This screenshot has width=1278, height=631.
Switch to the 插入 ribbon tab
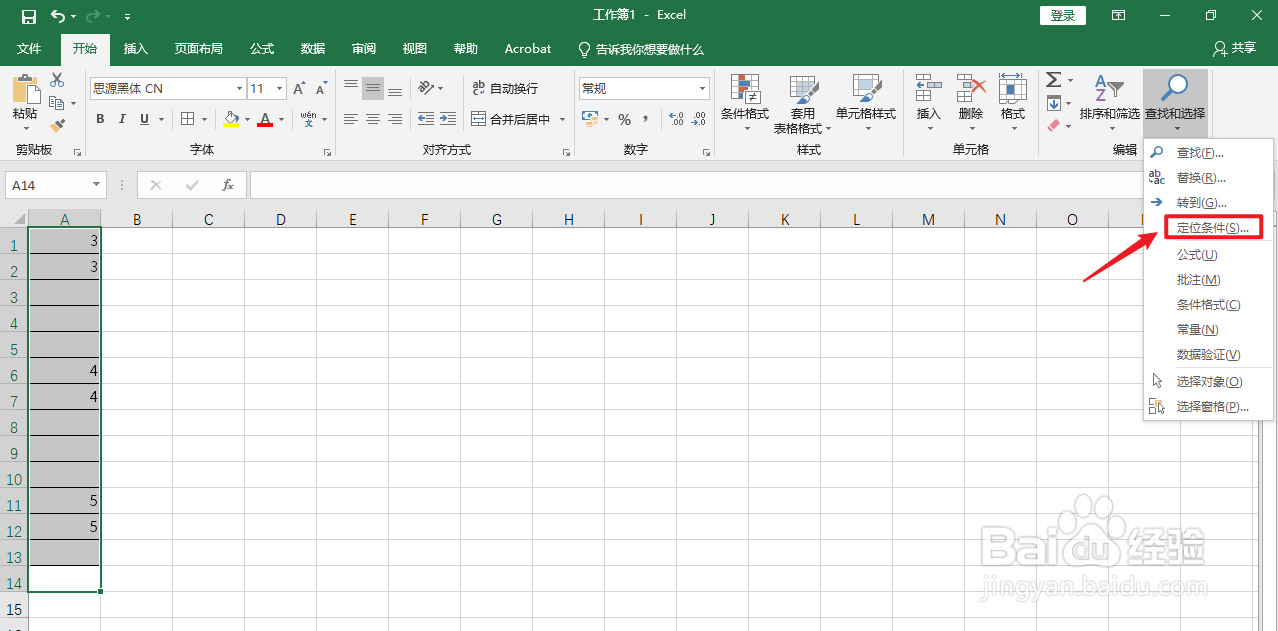[136, 49]
